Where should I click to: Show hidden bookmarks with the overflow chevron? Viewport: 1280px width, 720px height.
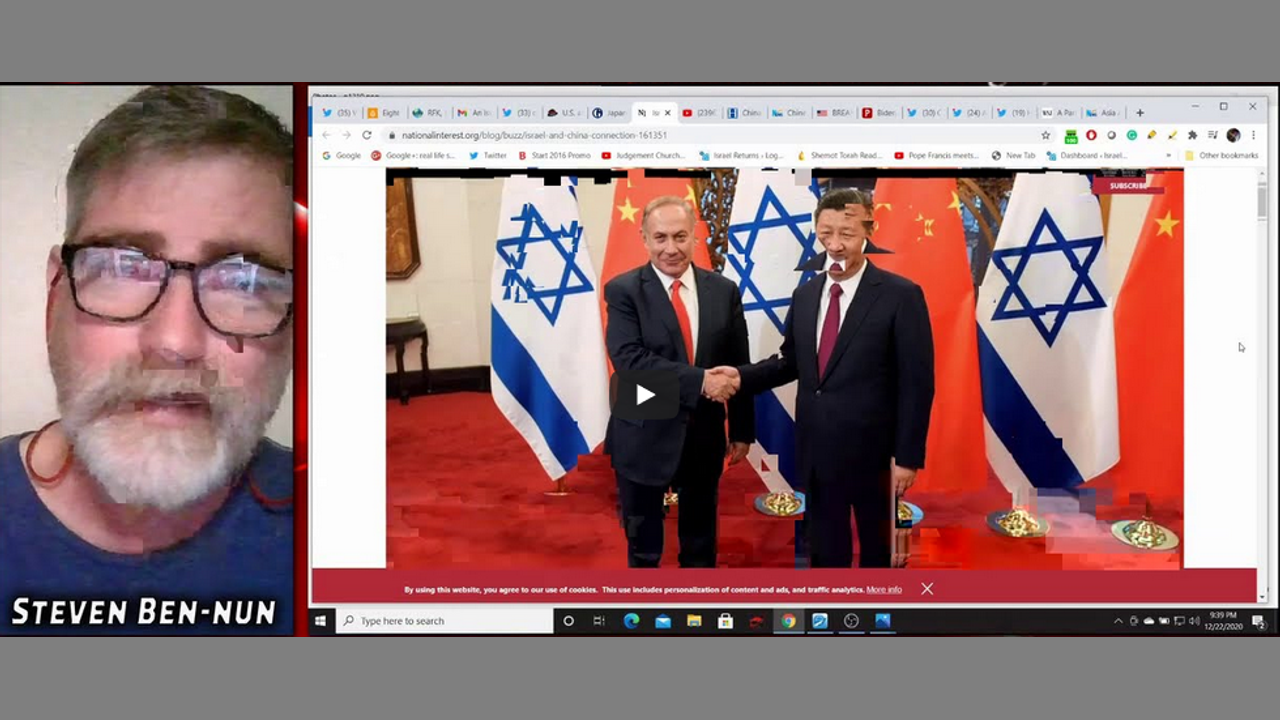[1169, 156]
